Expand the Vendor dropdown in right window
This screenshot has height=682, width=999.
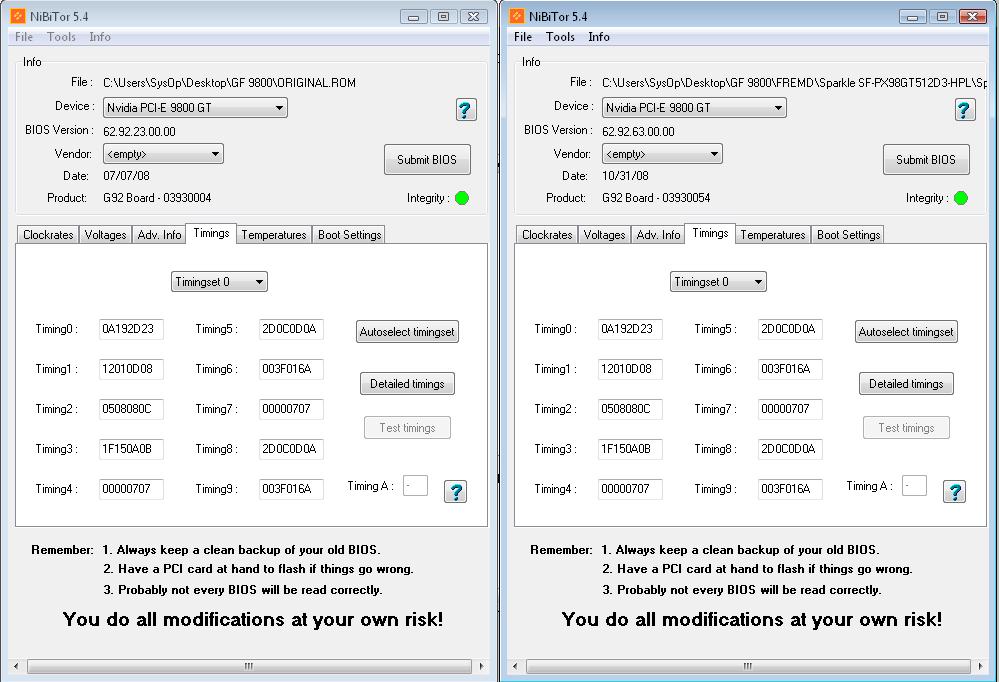click(x=662, y=154)
